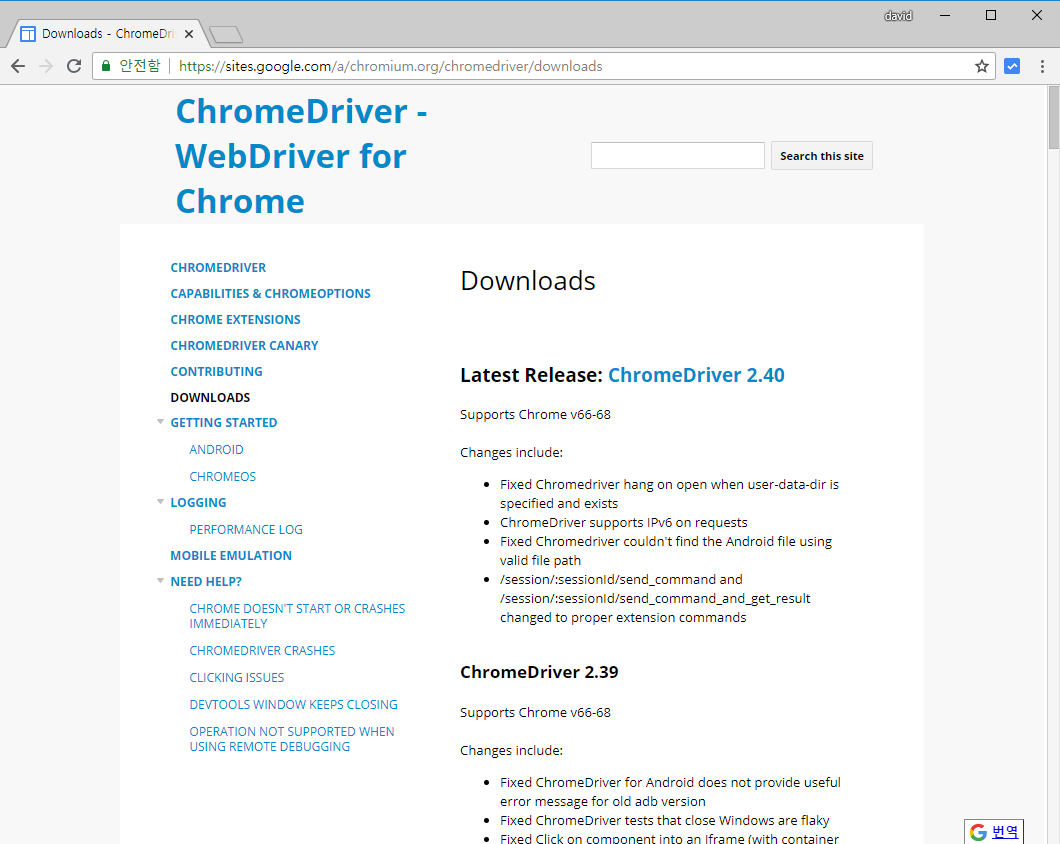
Task: Open the ChromeDriver Crashes page
Action: (x=262, y=651)
